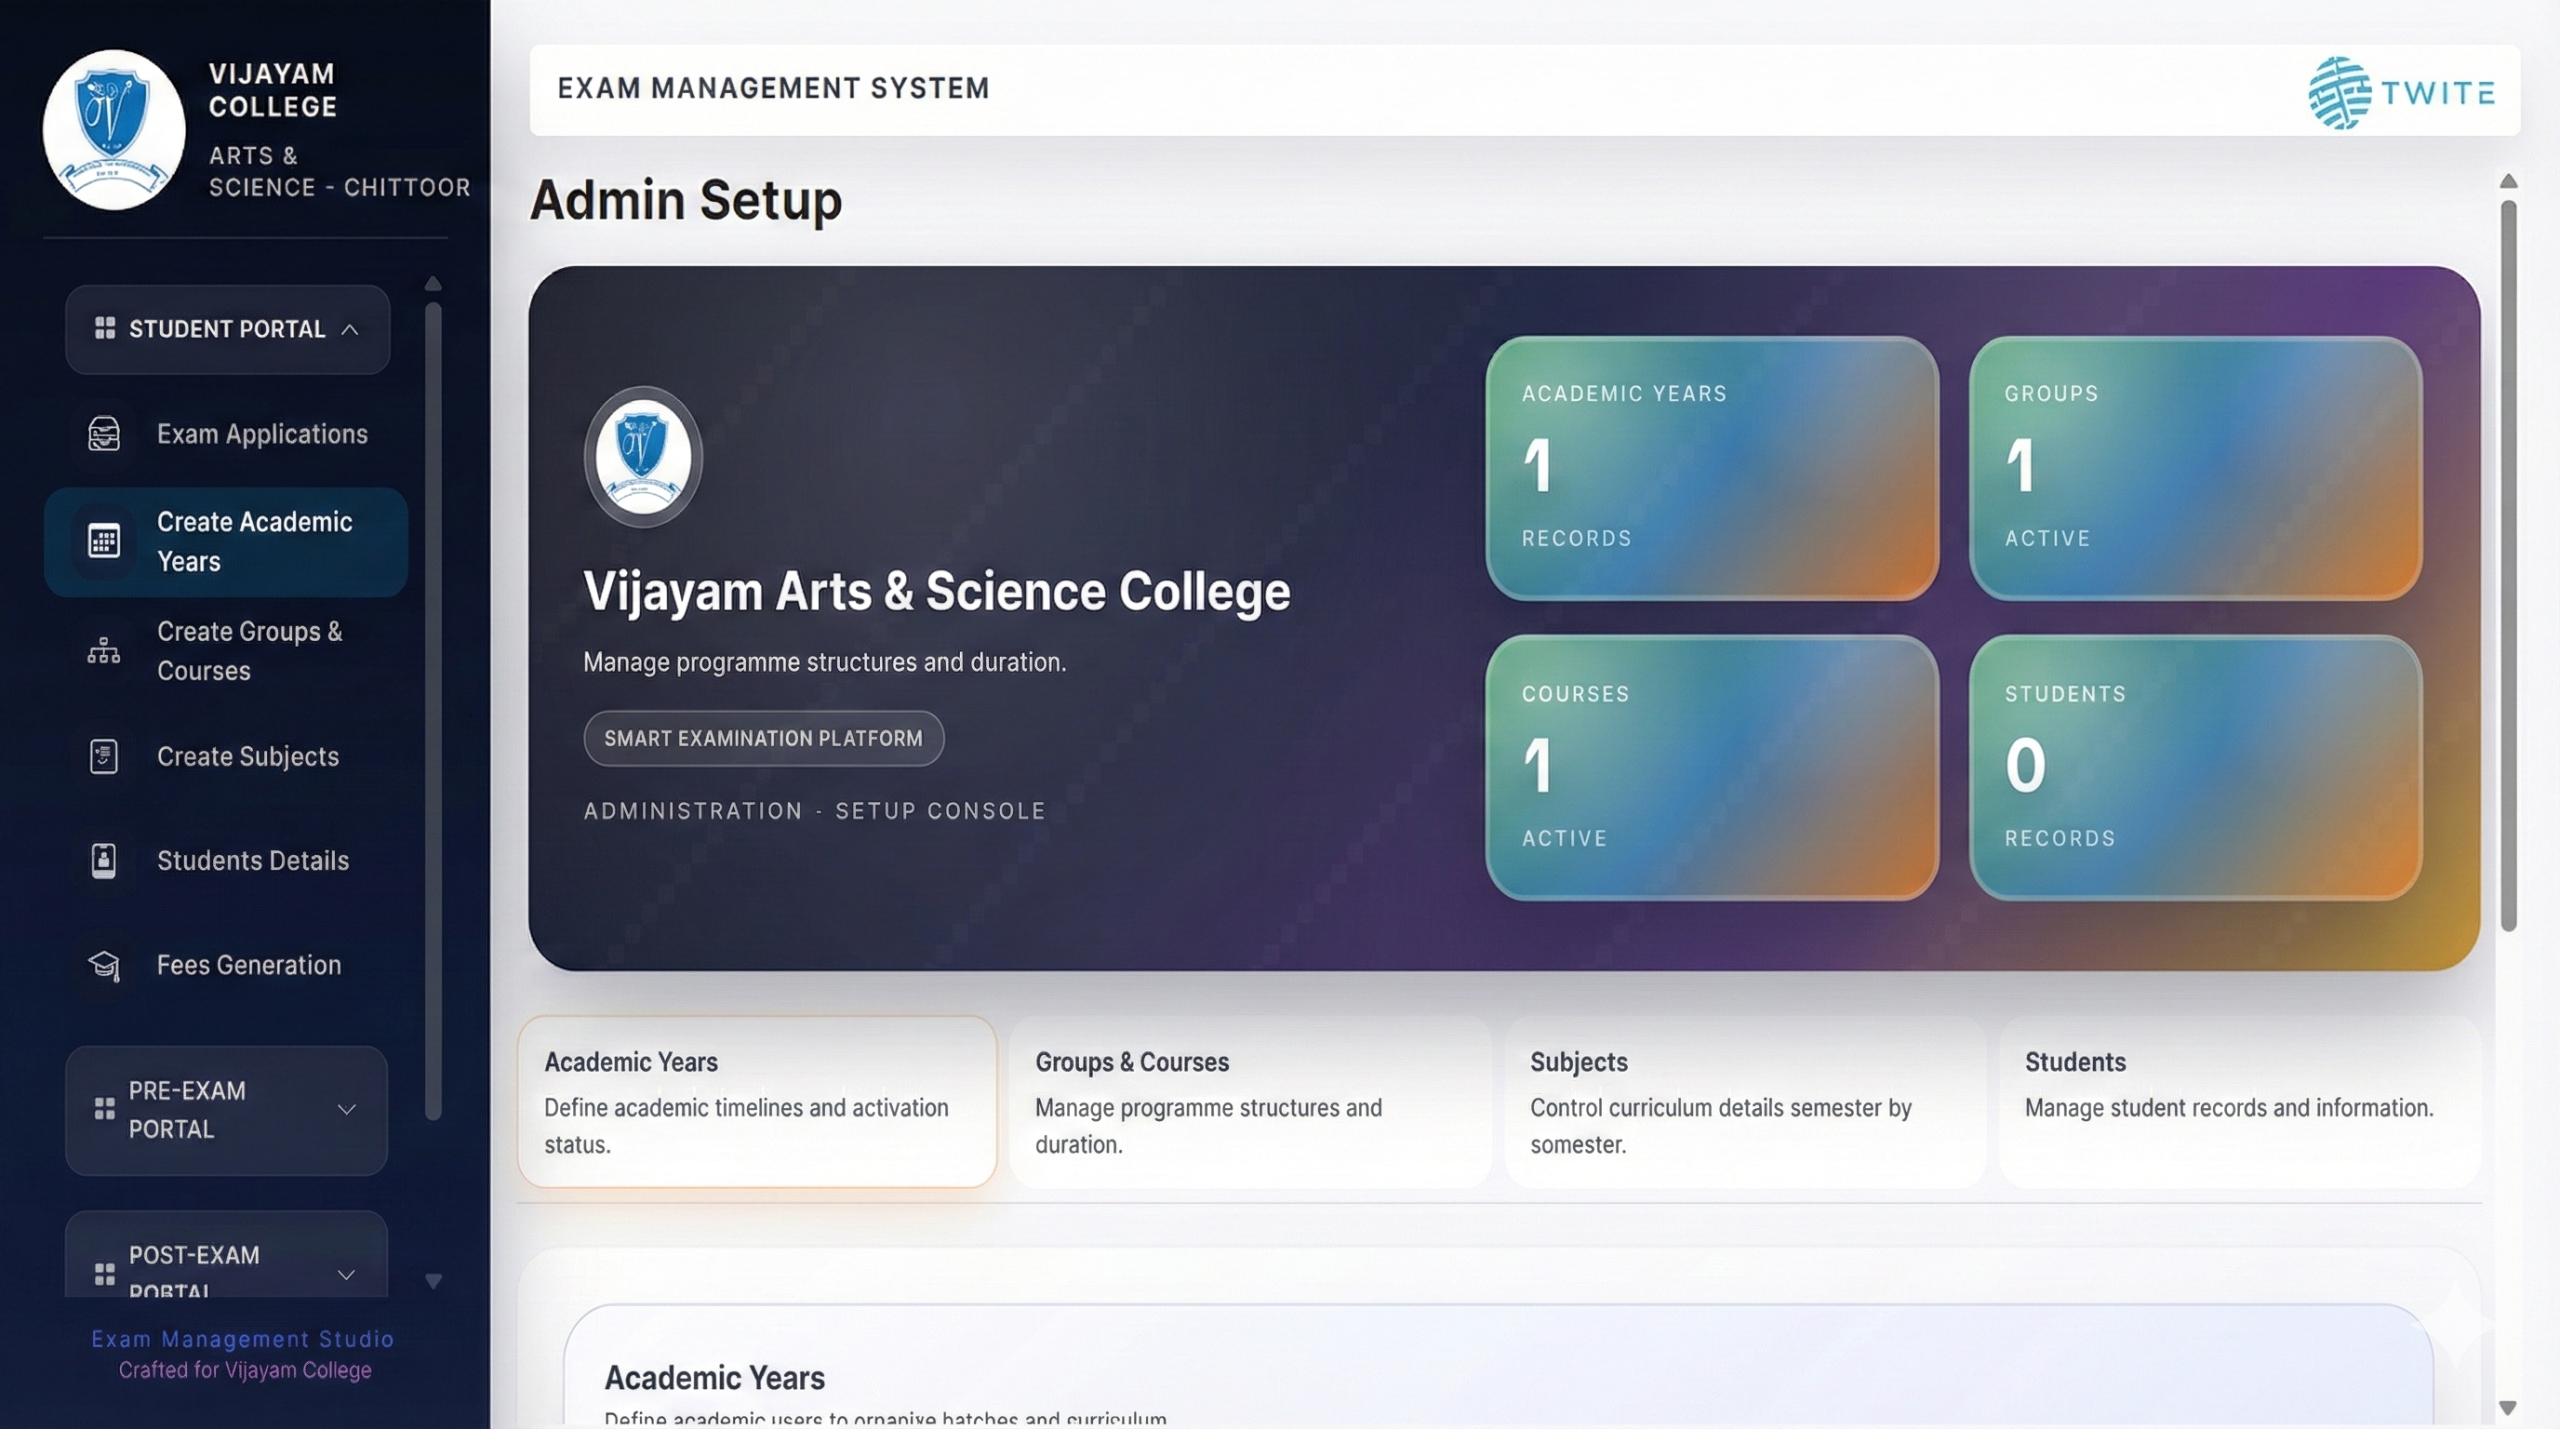The width and height of the screenshot is (2560, 1429).
Task: Open the Students tab card
Action: [x=2238, y=1101]
